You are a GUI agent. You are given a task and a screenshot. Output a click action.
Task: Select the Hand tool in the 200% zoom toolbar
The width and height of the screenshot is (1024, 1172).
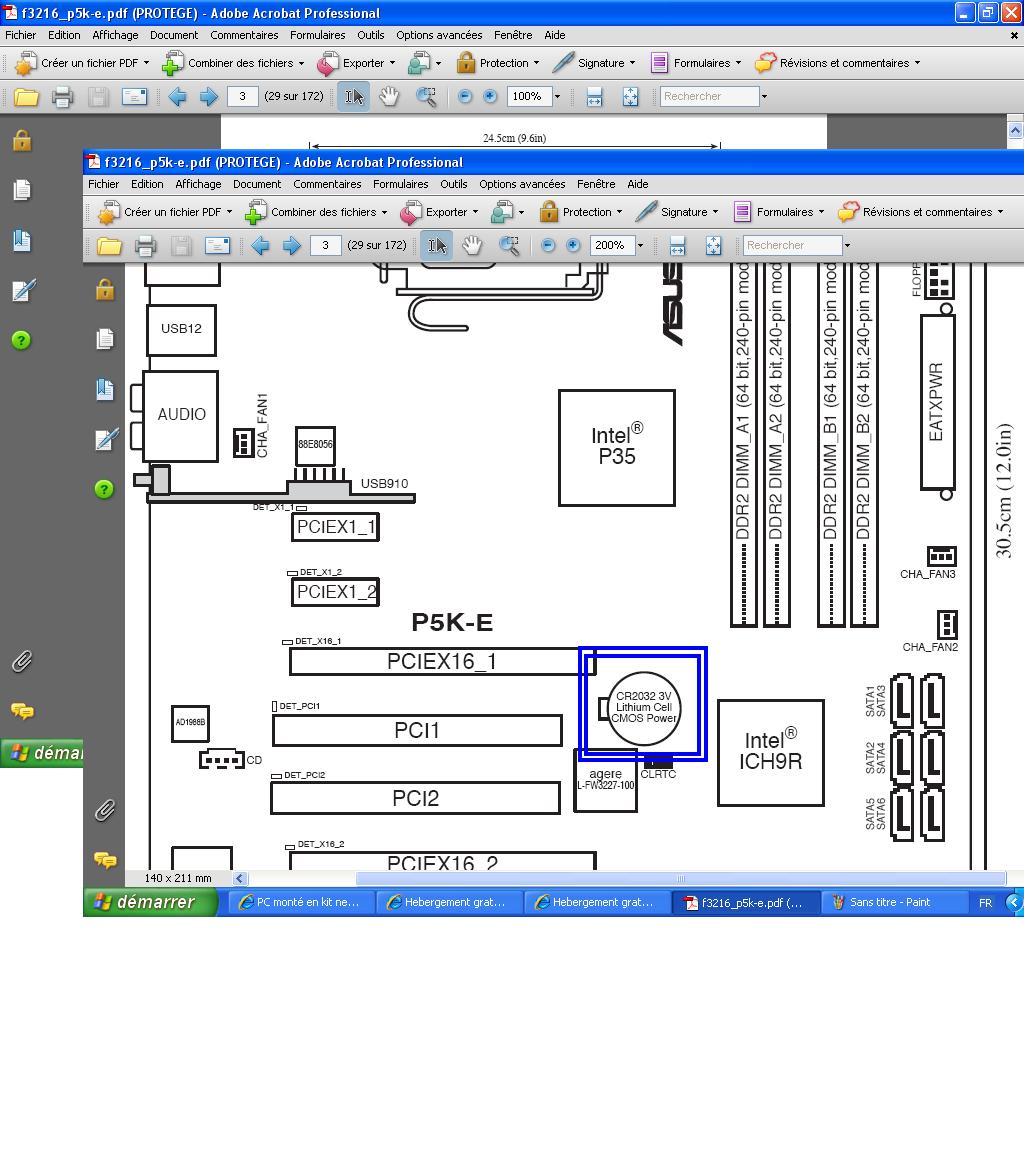(x=472, y=246)
